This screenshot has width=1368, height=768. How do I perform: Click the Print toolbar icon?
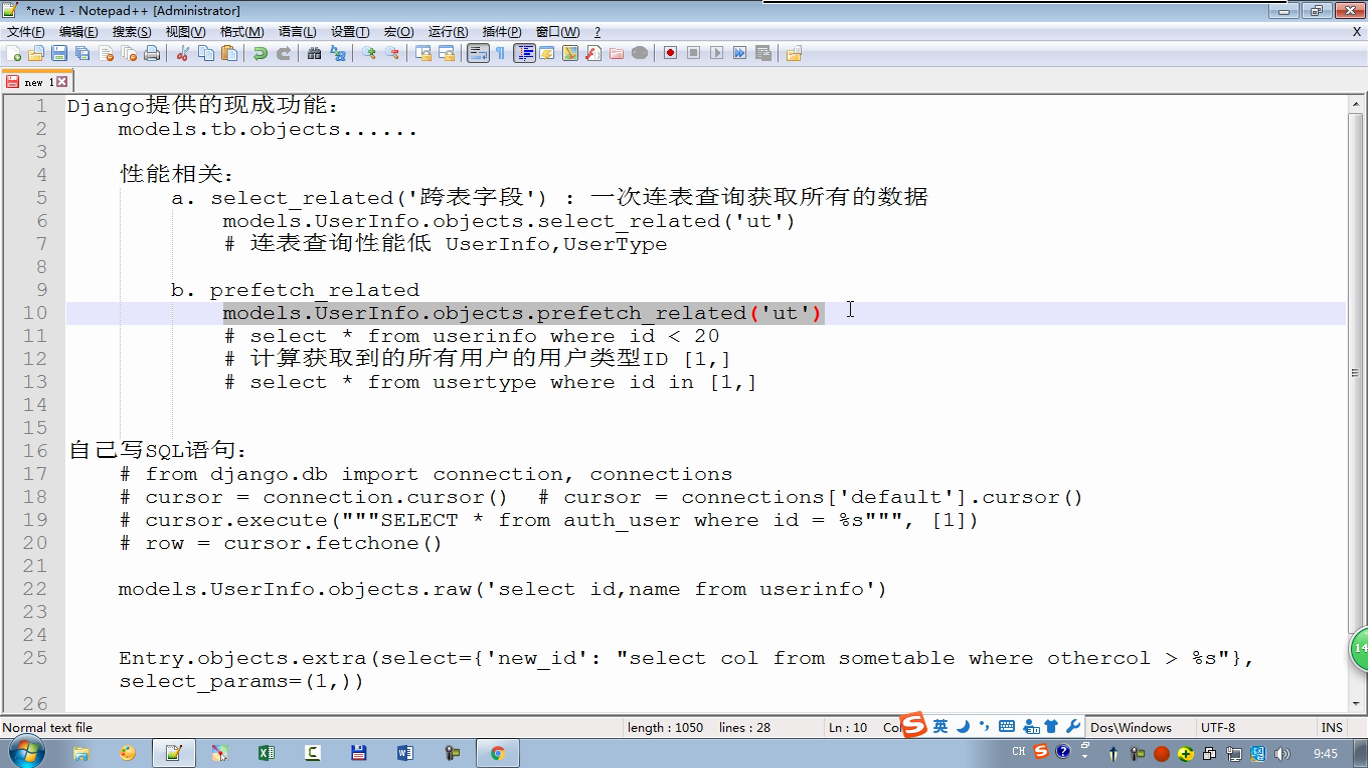pos(152,53)
